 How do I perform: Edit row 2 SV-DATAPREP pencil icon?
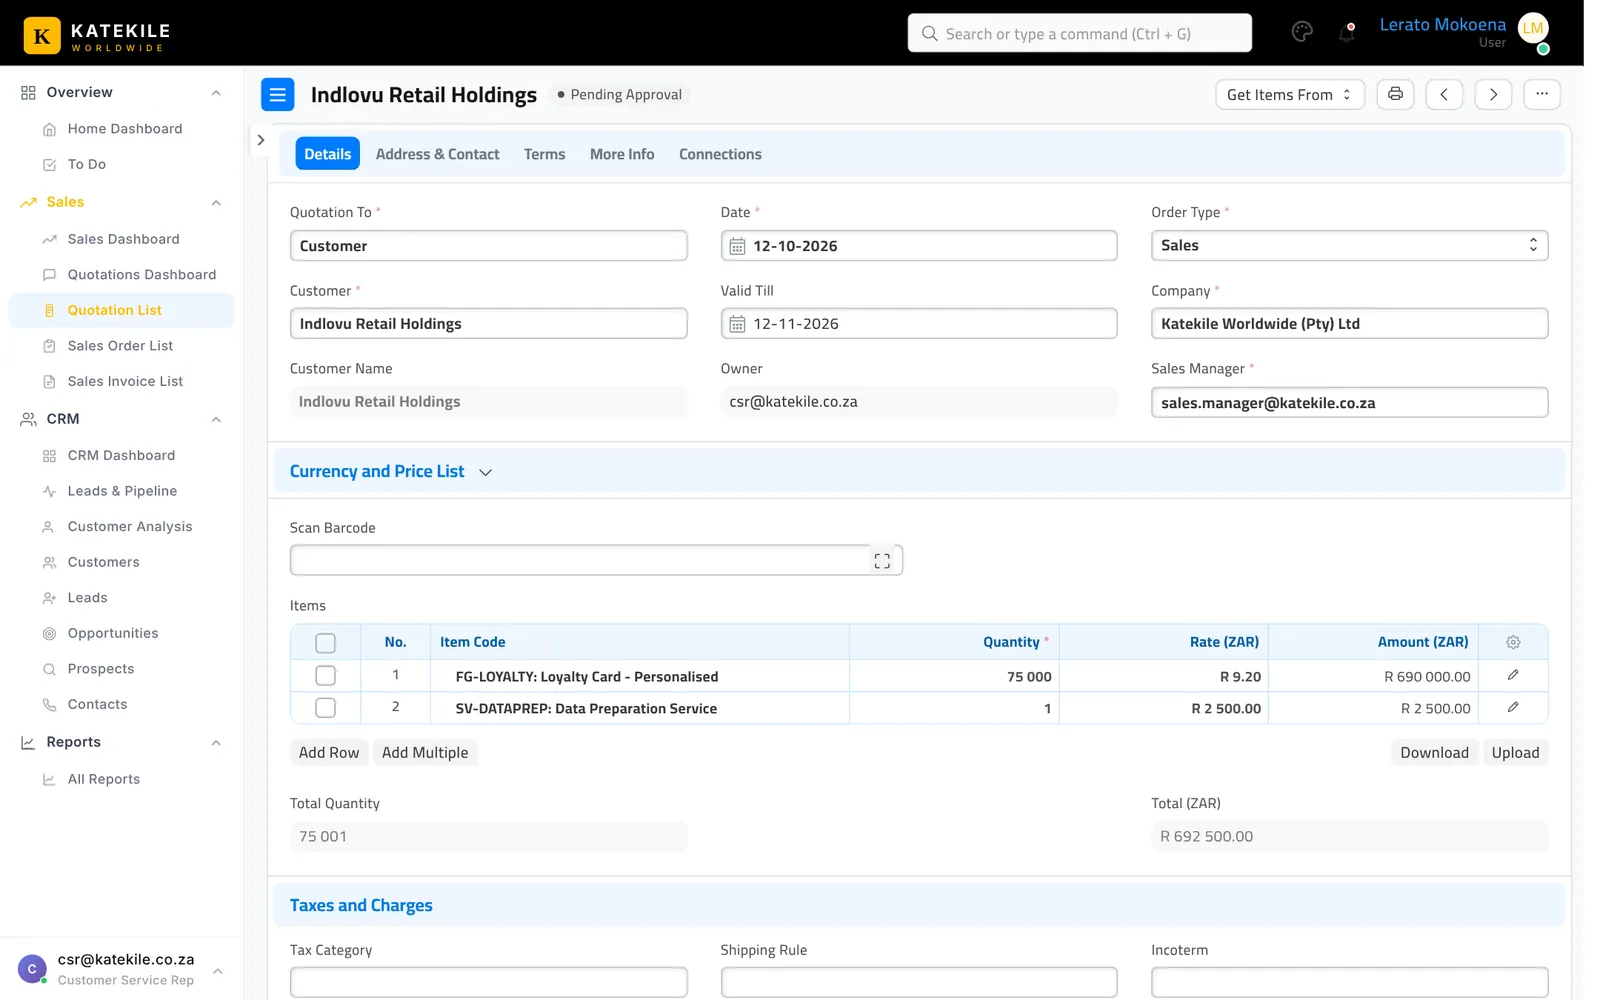pos(1513,708)
